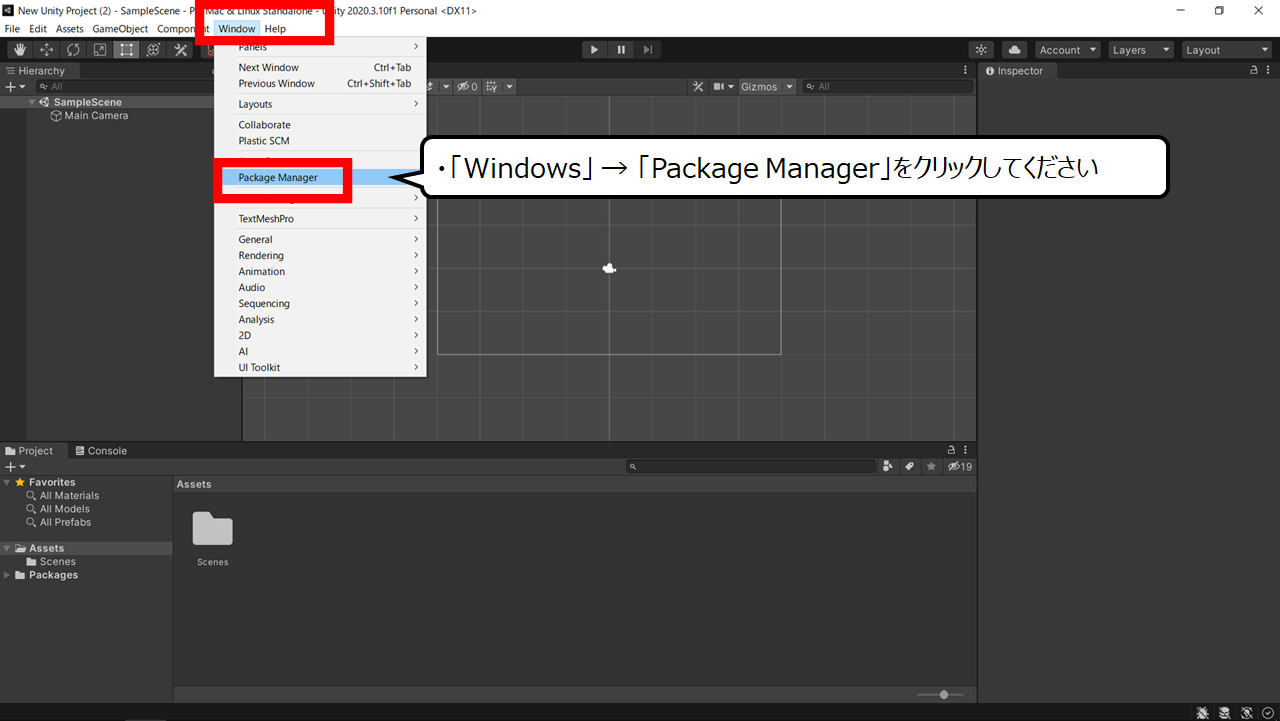Expand the TextMeshPro submenu
The width and height of the screenshot is (1280, 721).
point(320,219)
